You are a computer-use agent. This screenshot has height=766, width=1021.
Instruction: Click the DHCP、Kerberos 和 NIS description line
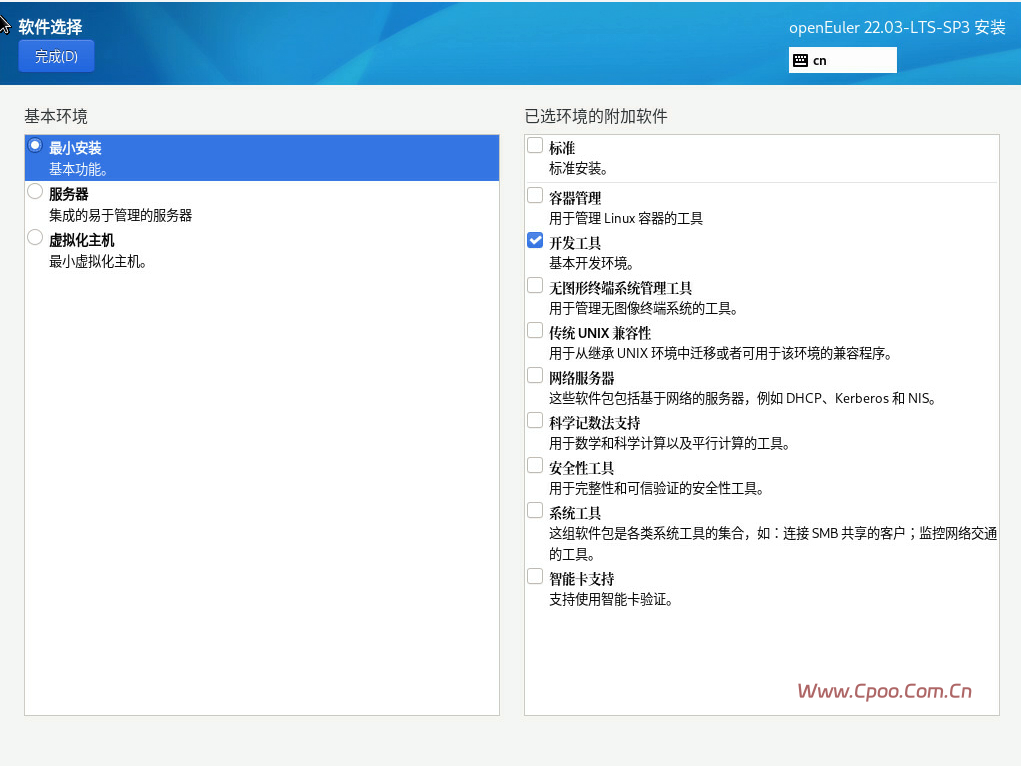coord(742,398)
